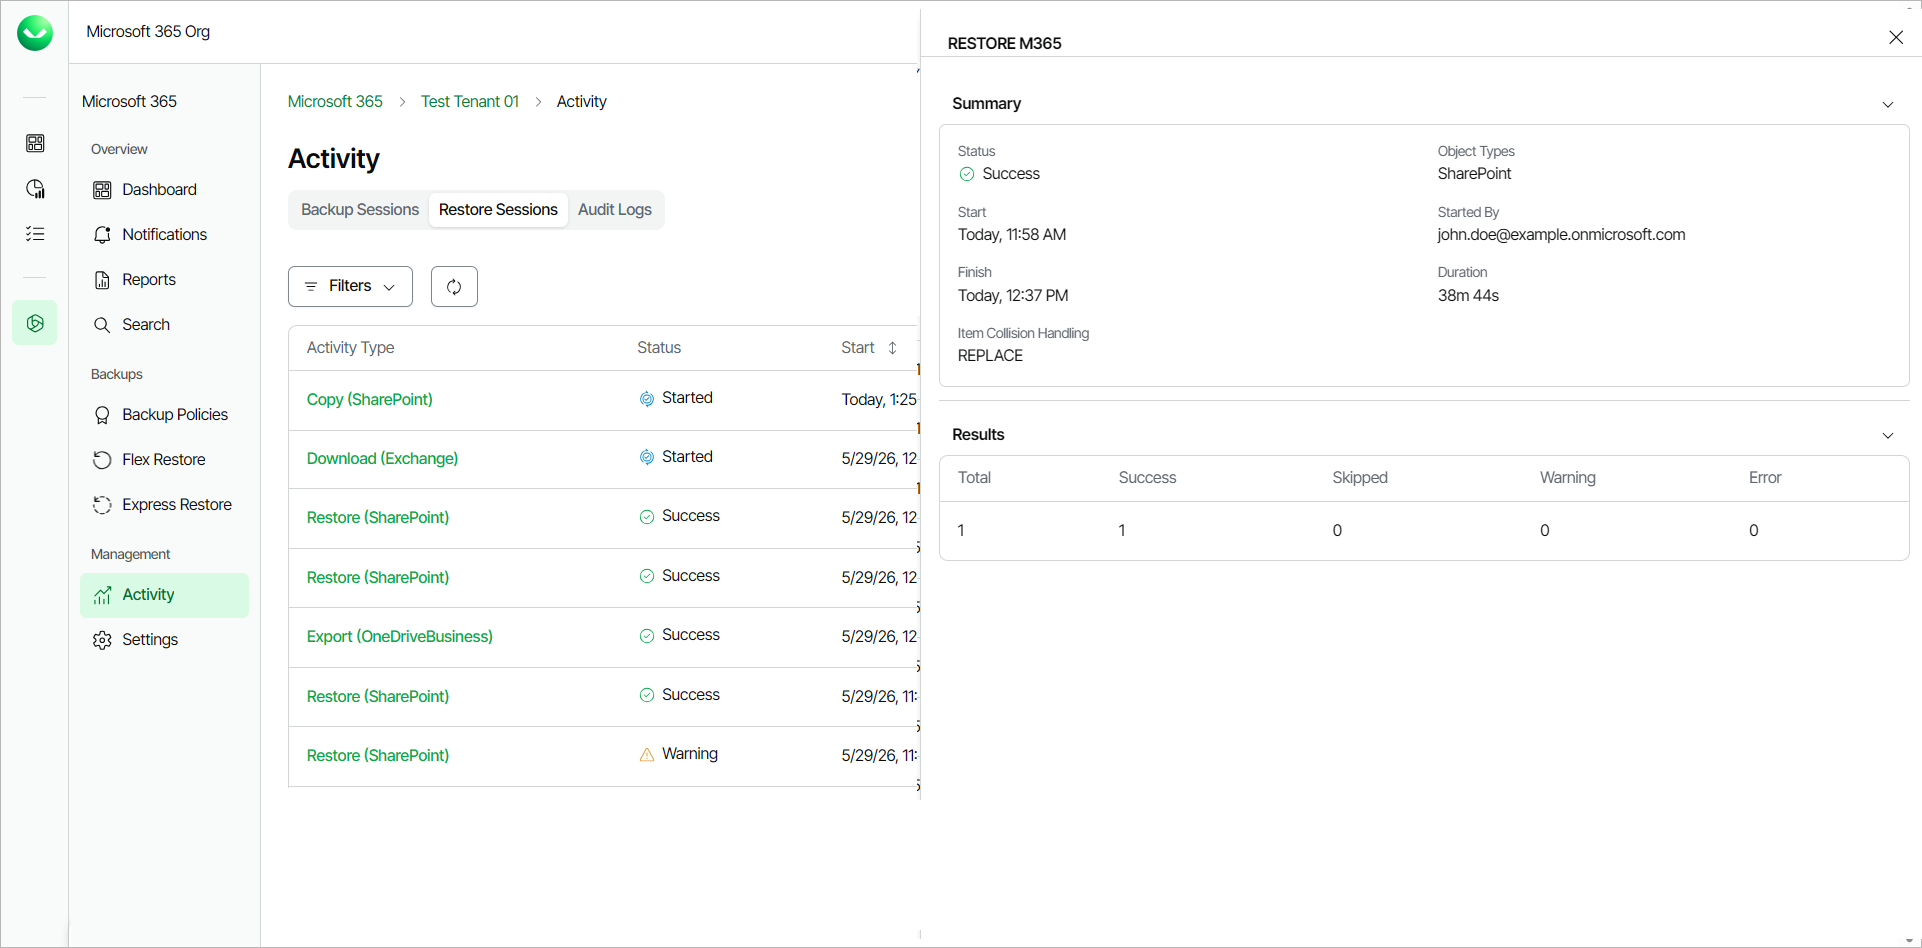Open Search in the sidebar

(164, 325)
